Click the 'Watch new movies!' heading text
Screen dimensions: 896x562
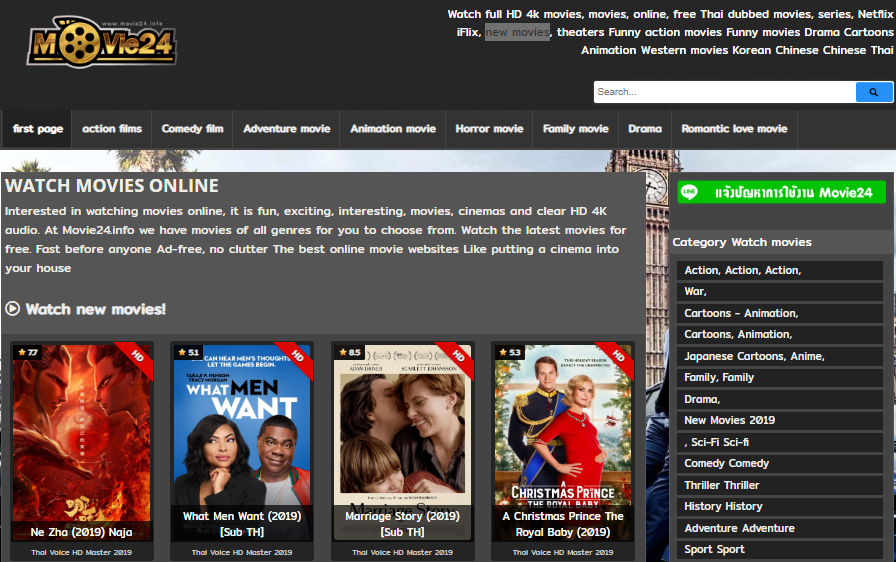(x=95, y=309)
